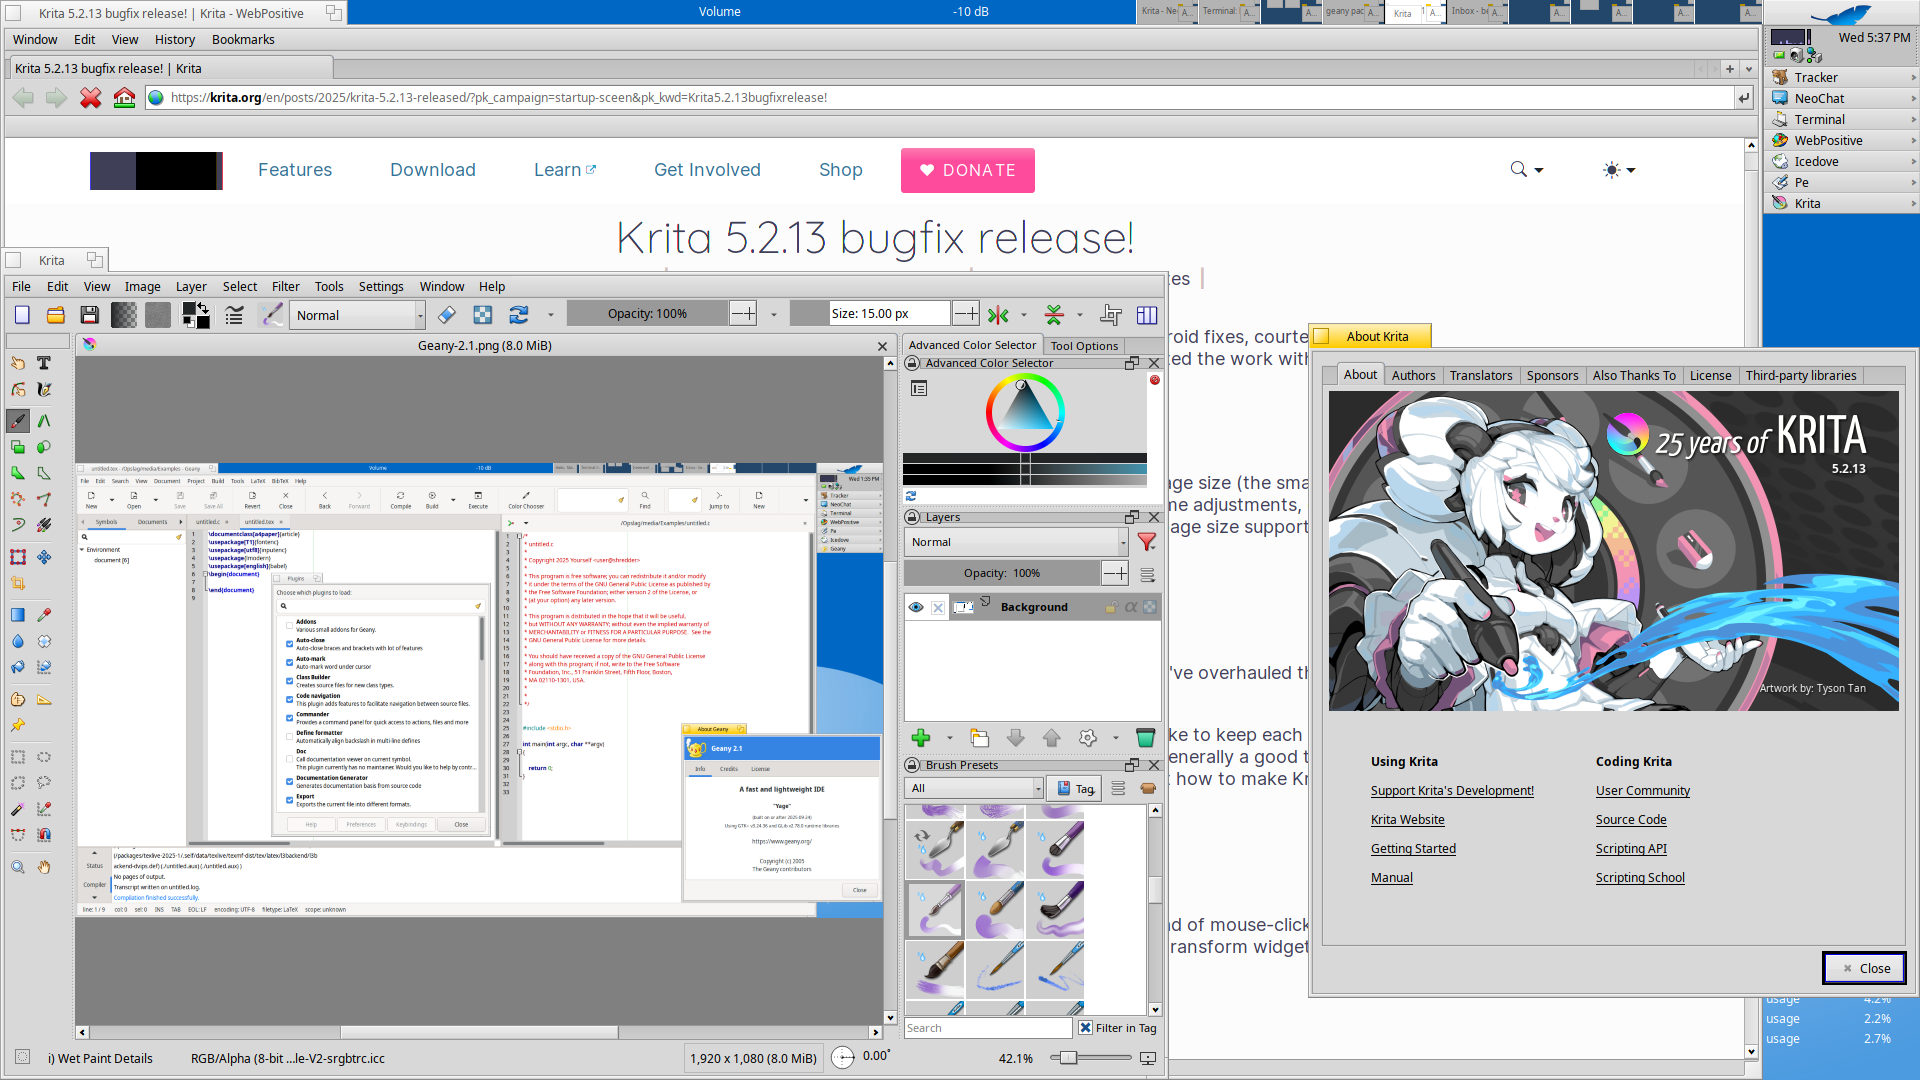Select the Crop tool
The height and width of the screenshot is (1080, 1920).
pyautogui.click(x=18, y=583)
